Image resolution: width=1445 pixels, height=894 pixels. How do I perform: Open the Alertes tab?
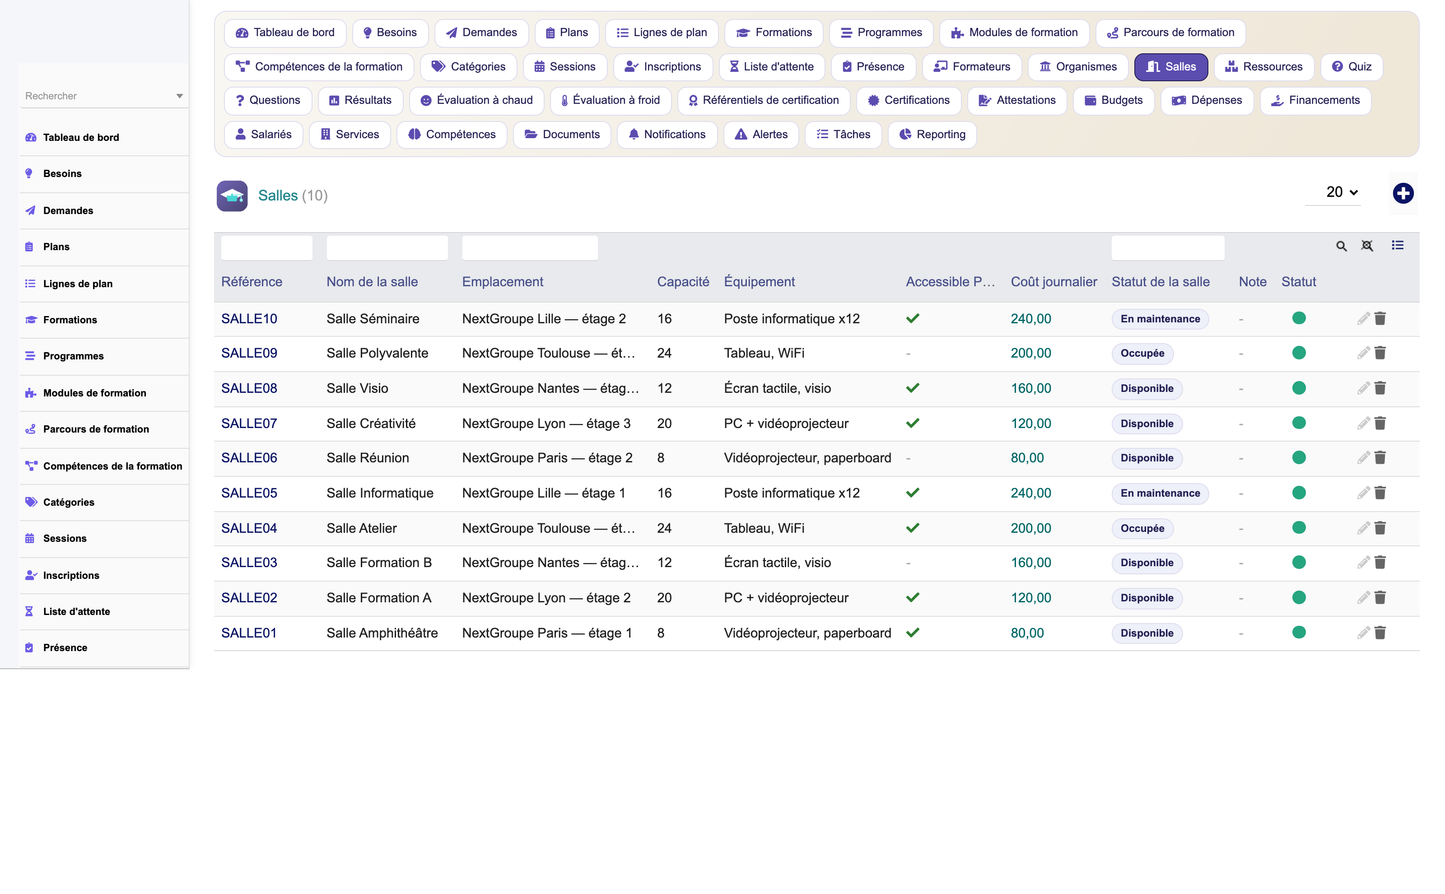pos(761,135)
